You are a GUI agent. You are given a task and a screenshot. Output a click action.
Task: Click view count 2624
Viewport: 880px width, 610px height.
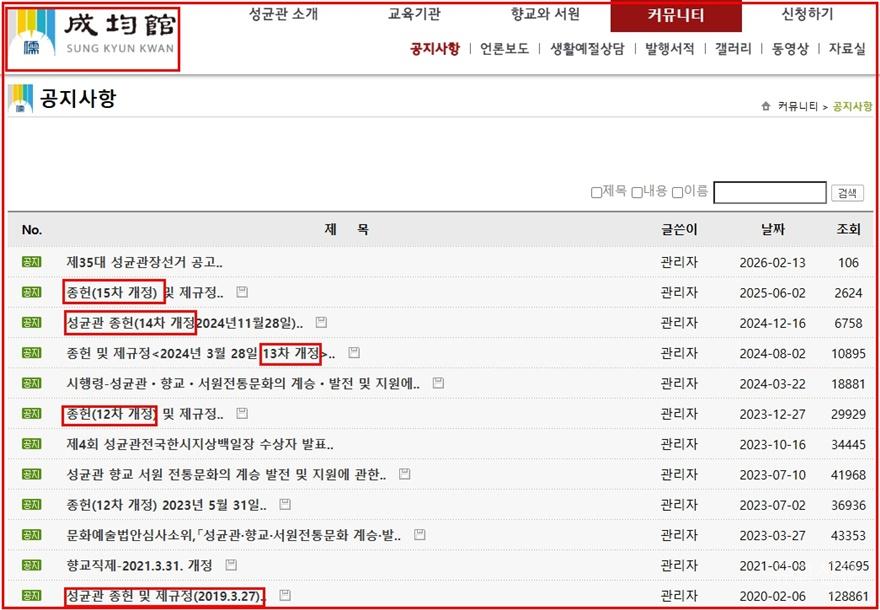click(849, 292)
